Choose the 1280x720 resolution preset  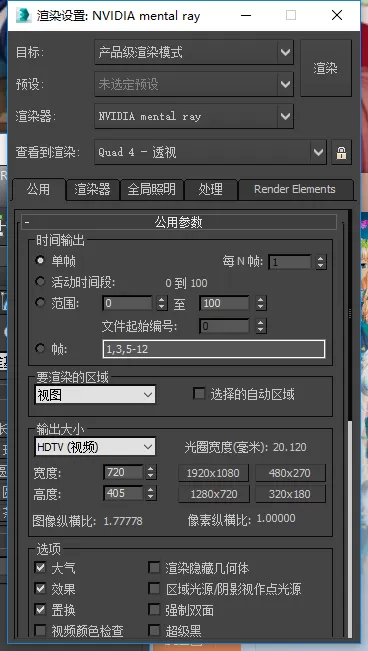[x=213, y=494]
